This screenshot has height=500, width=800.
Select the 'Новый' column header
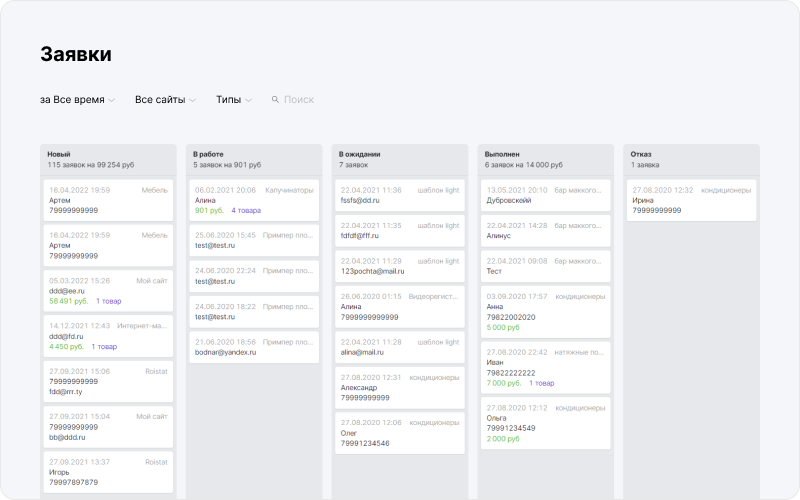click(x=59, y=154)
